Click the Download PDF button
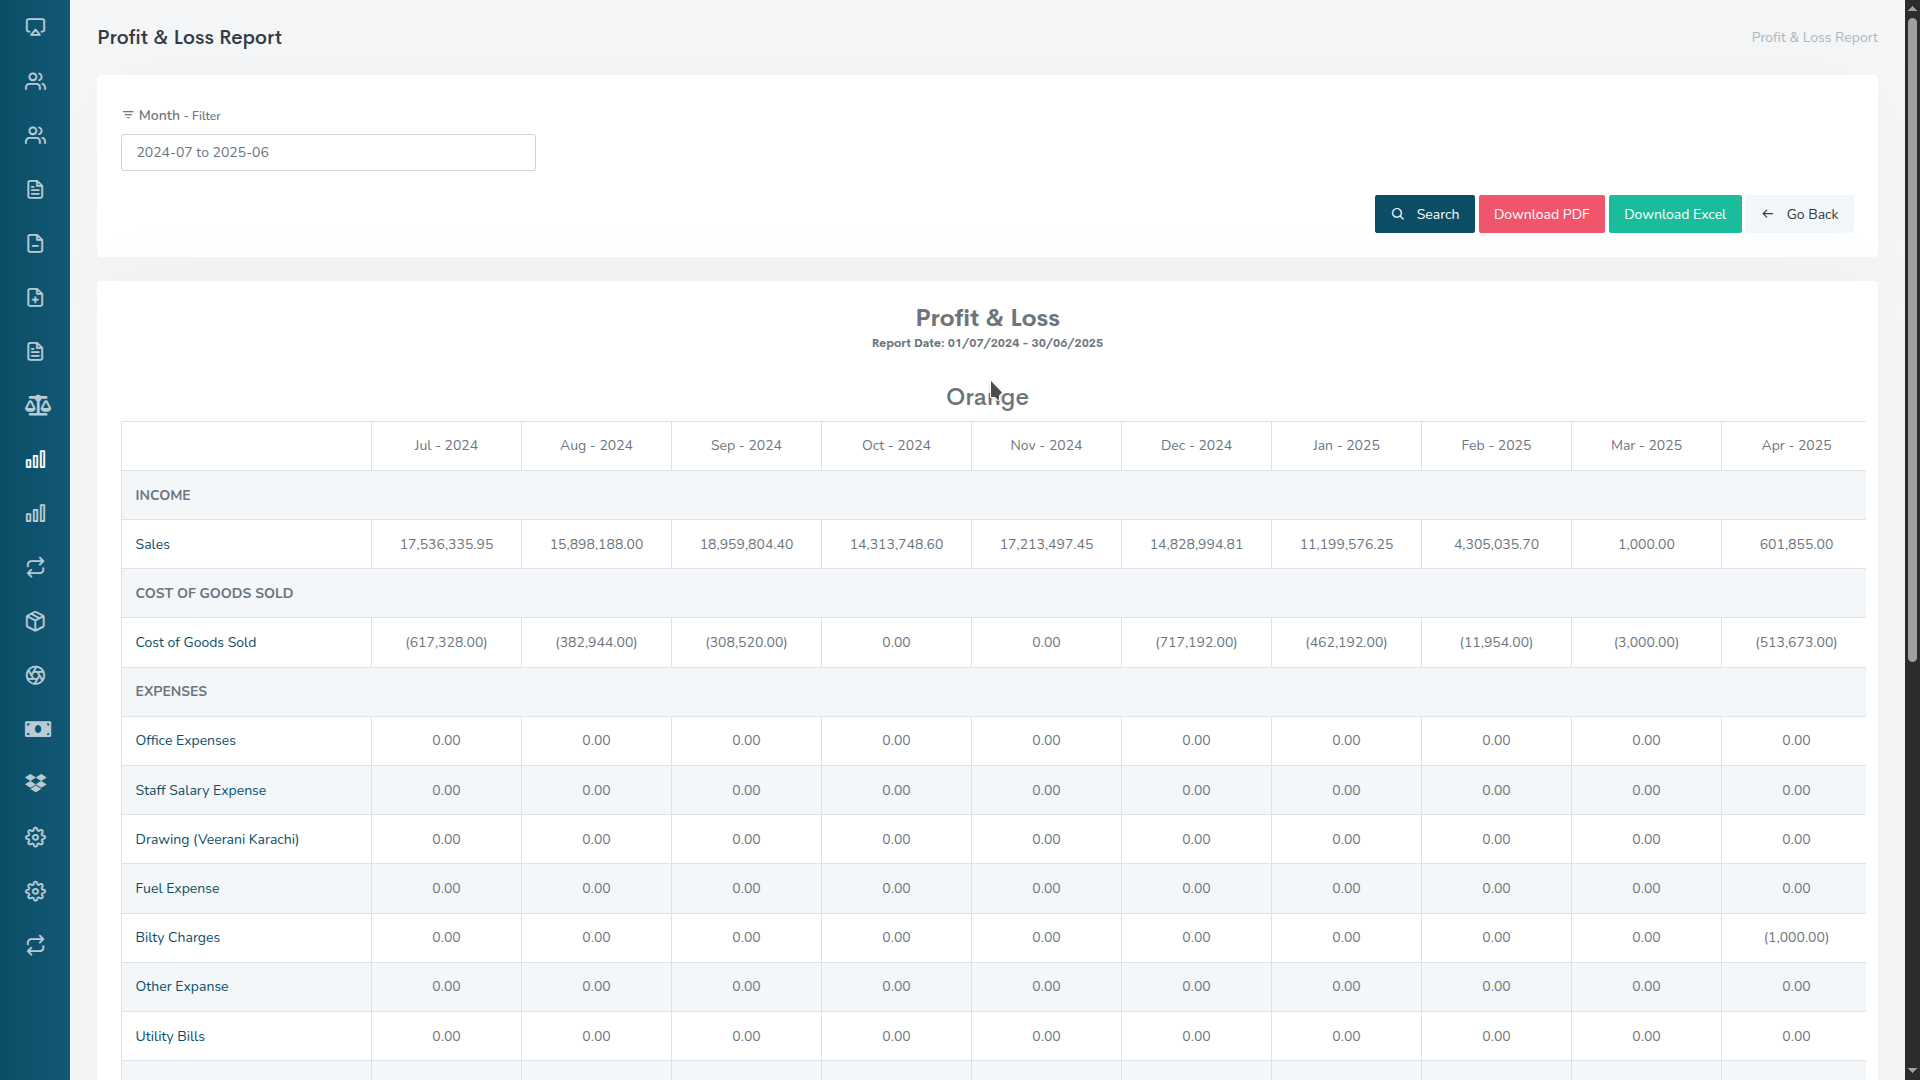The image size is (1920, 1080). tap(1541, 214)
